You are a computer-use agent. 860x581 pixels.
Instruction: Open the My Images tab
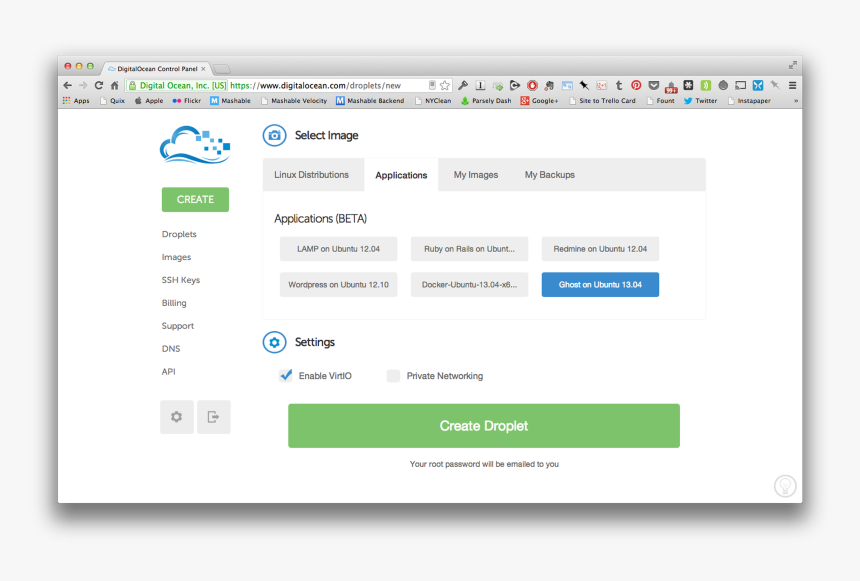[x=476, y=174]
